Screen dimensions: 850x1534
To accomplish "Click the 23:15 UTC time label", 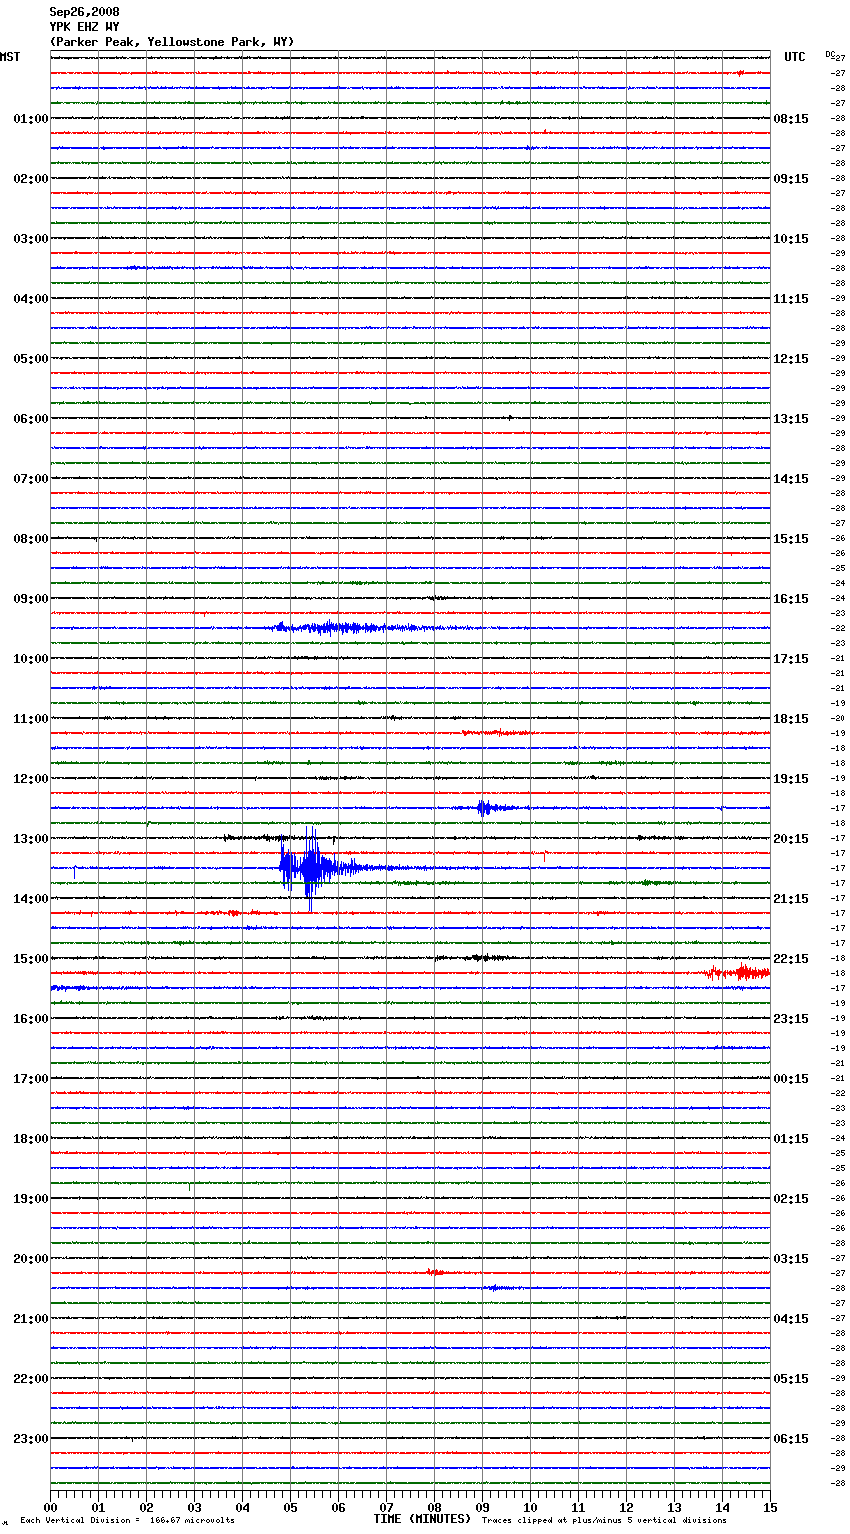I will 791,1019.
